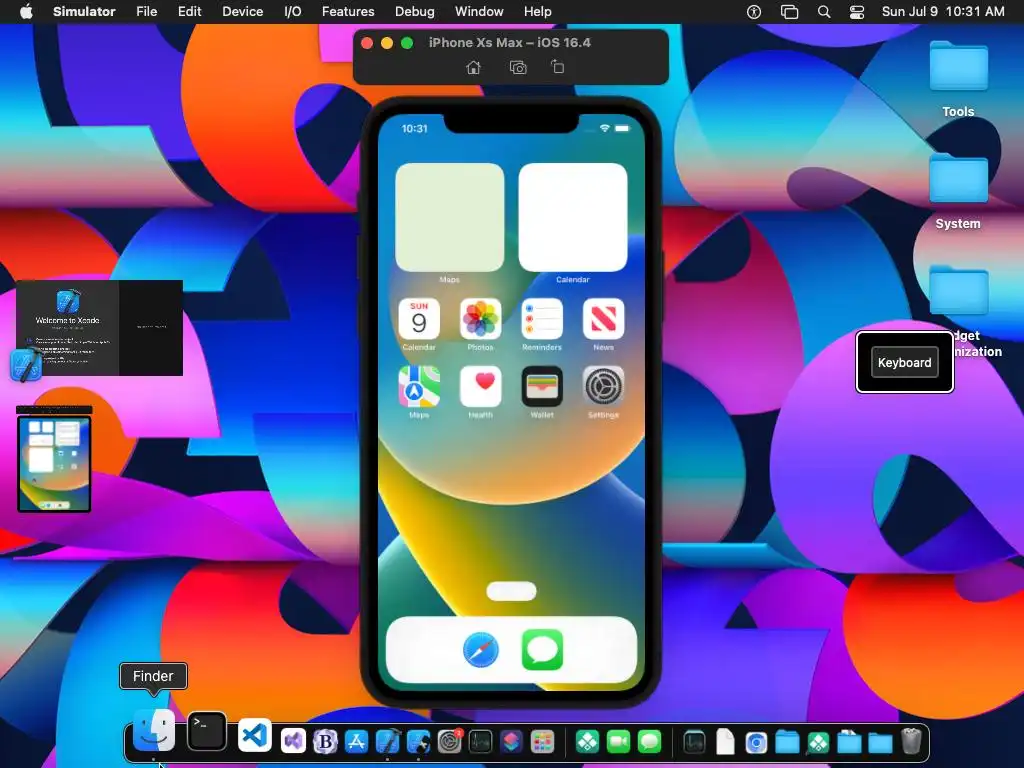This screenshot has height=768, width=1024.
Task: Open the File menu
Action: point(146,12)
